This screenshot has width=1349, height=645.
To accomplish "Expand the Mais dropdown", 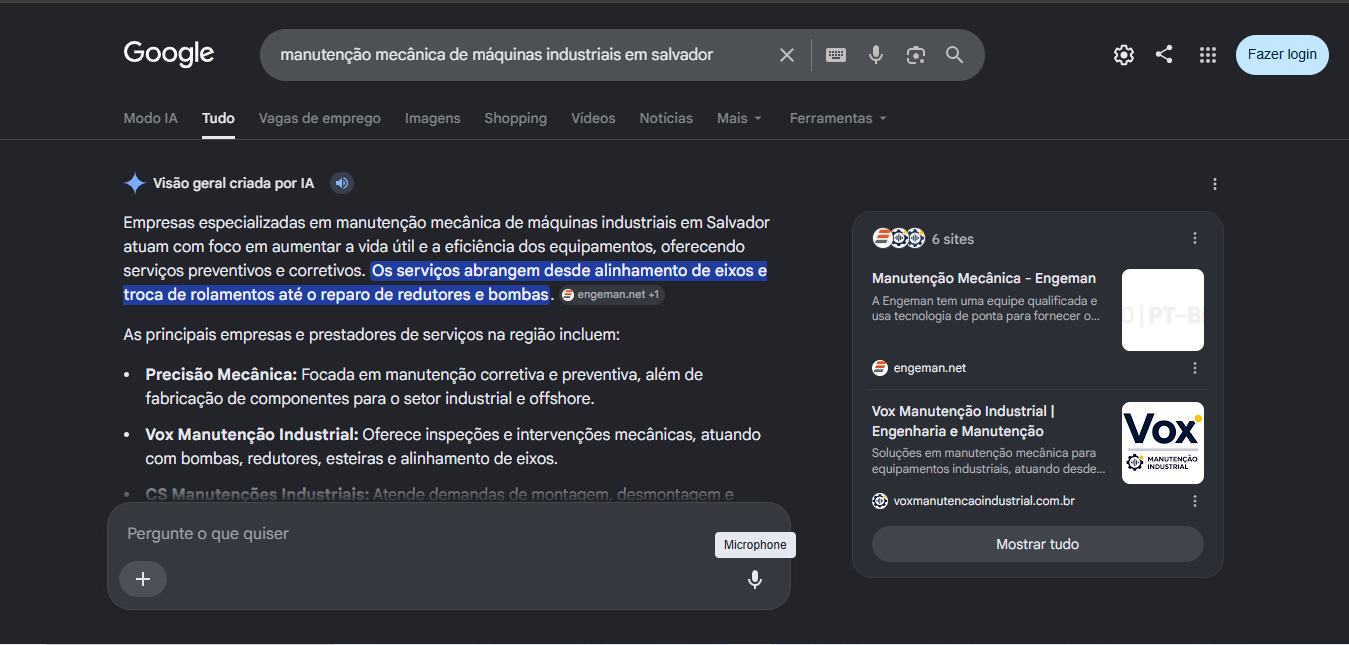I will pos(739,118).
